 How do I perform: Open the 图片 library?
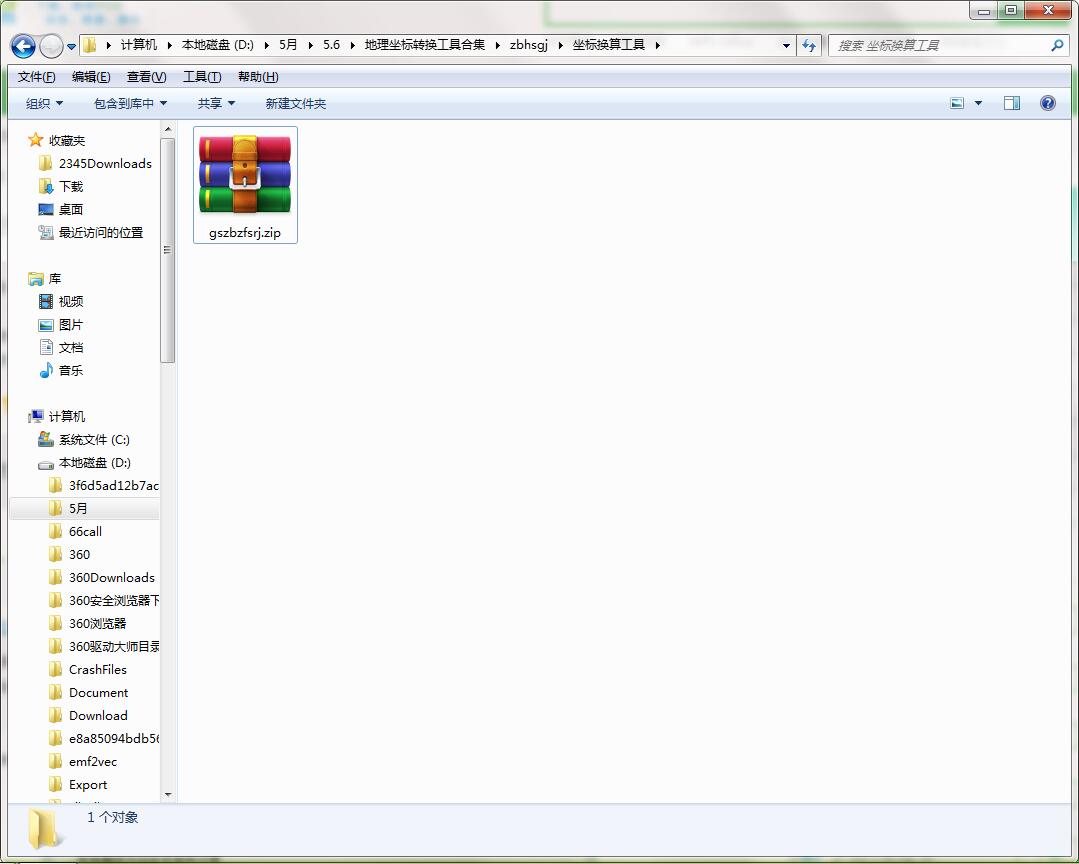(x=61, y=325)
